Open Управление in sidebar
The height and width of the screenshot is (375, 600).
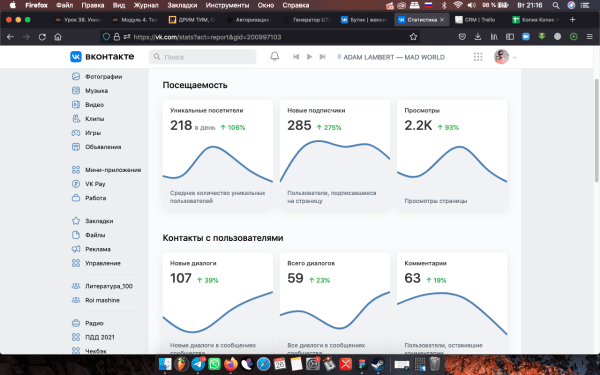click(x=96, y=263)
